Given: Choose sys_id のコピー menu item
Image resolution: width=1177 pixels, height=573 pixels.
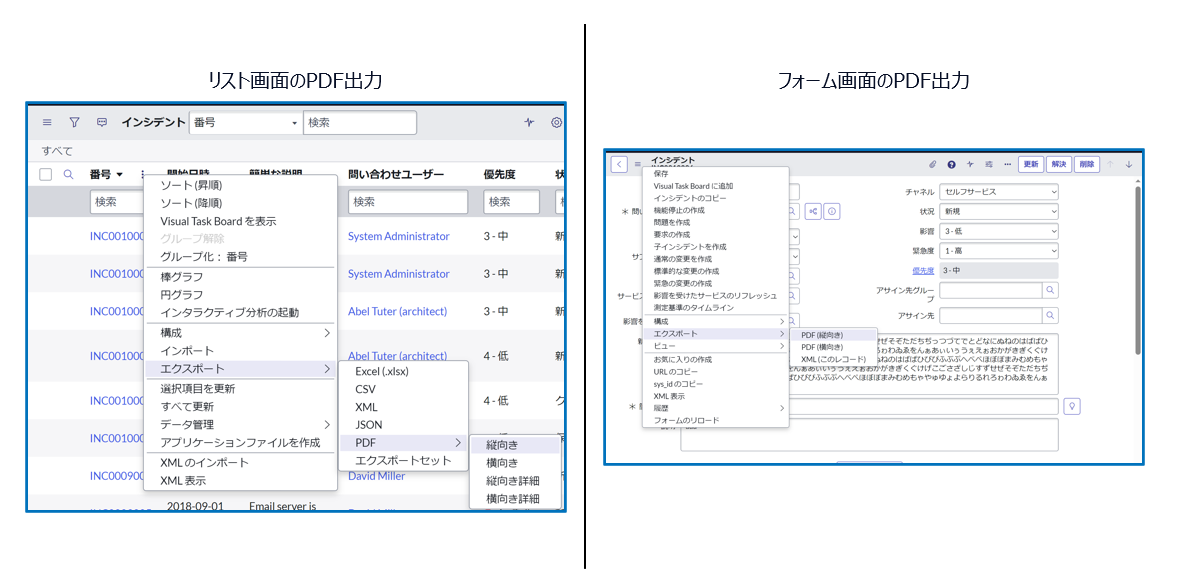Looking at the screenshot, I should pos(678,384).
